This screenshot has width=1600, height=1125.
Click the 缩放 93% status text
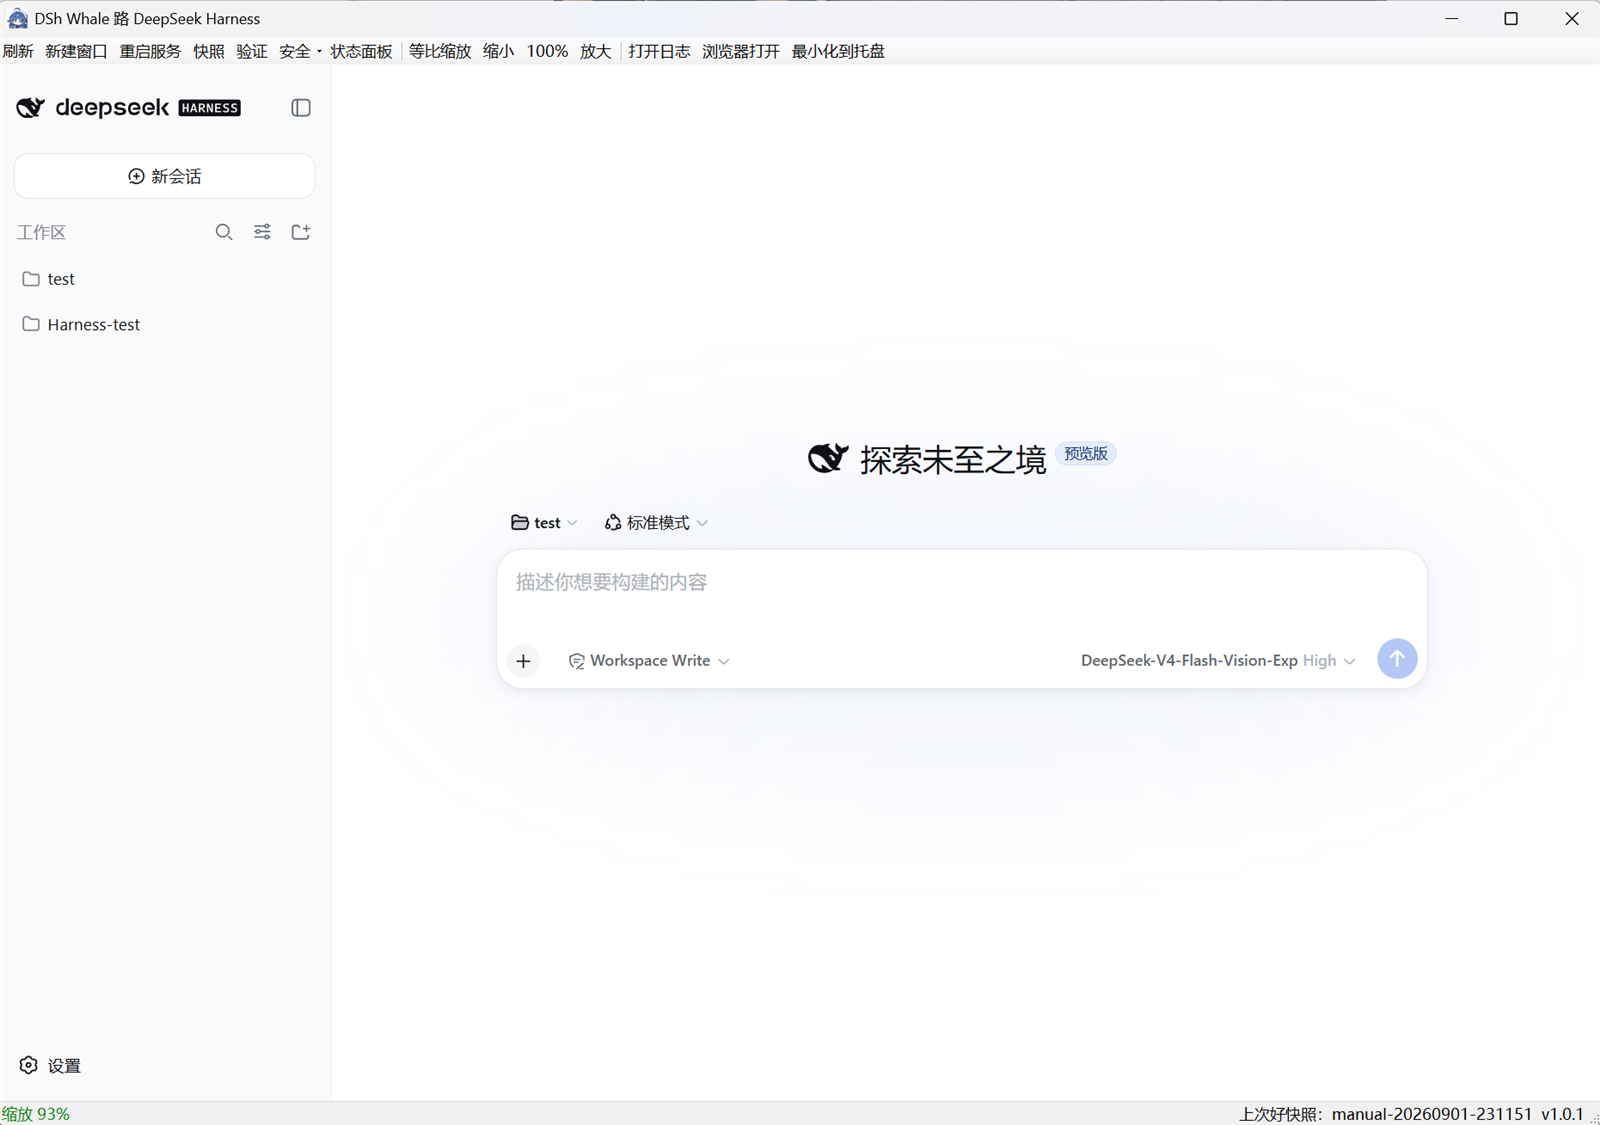click(x=36, y=1114)
